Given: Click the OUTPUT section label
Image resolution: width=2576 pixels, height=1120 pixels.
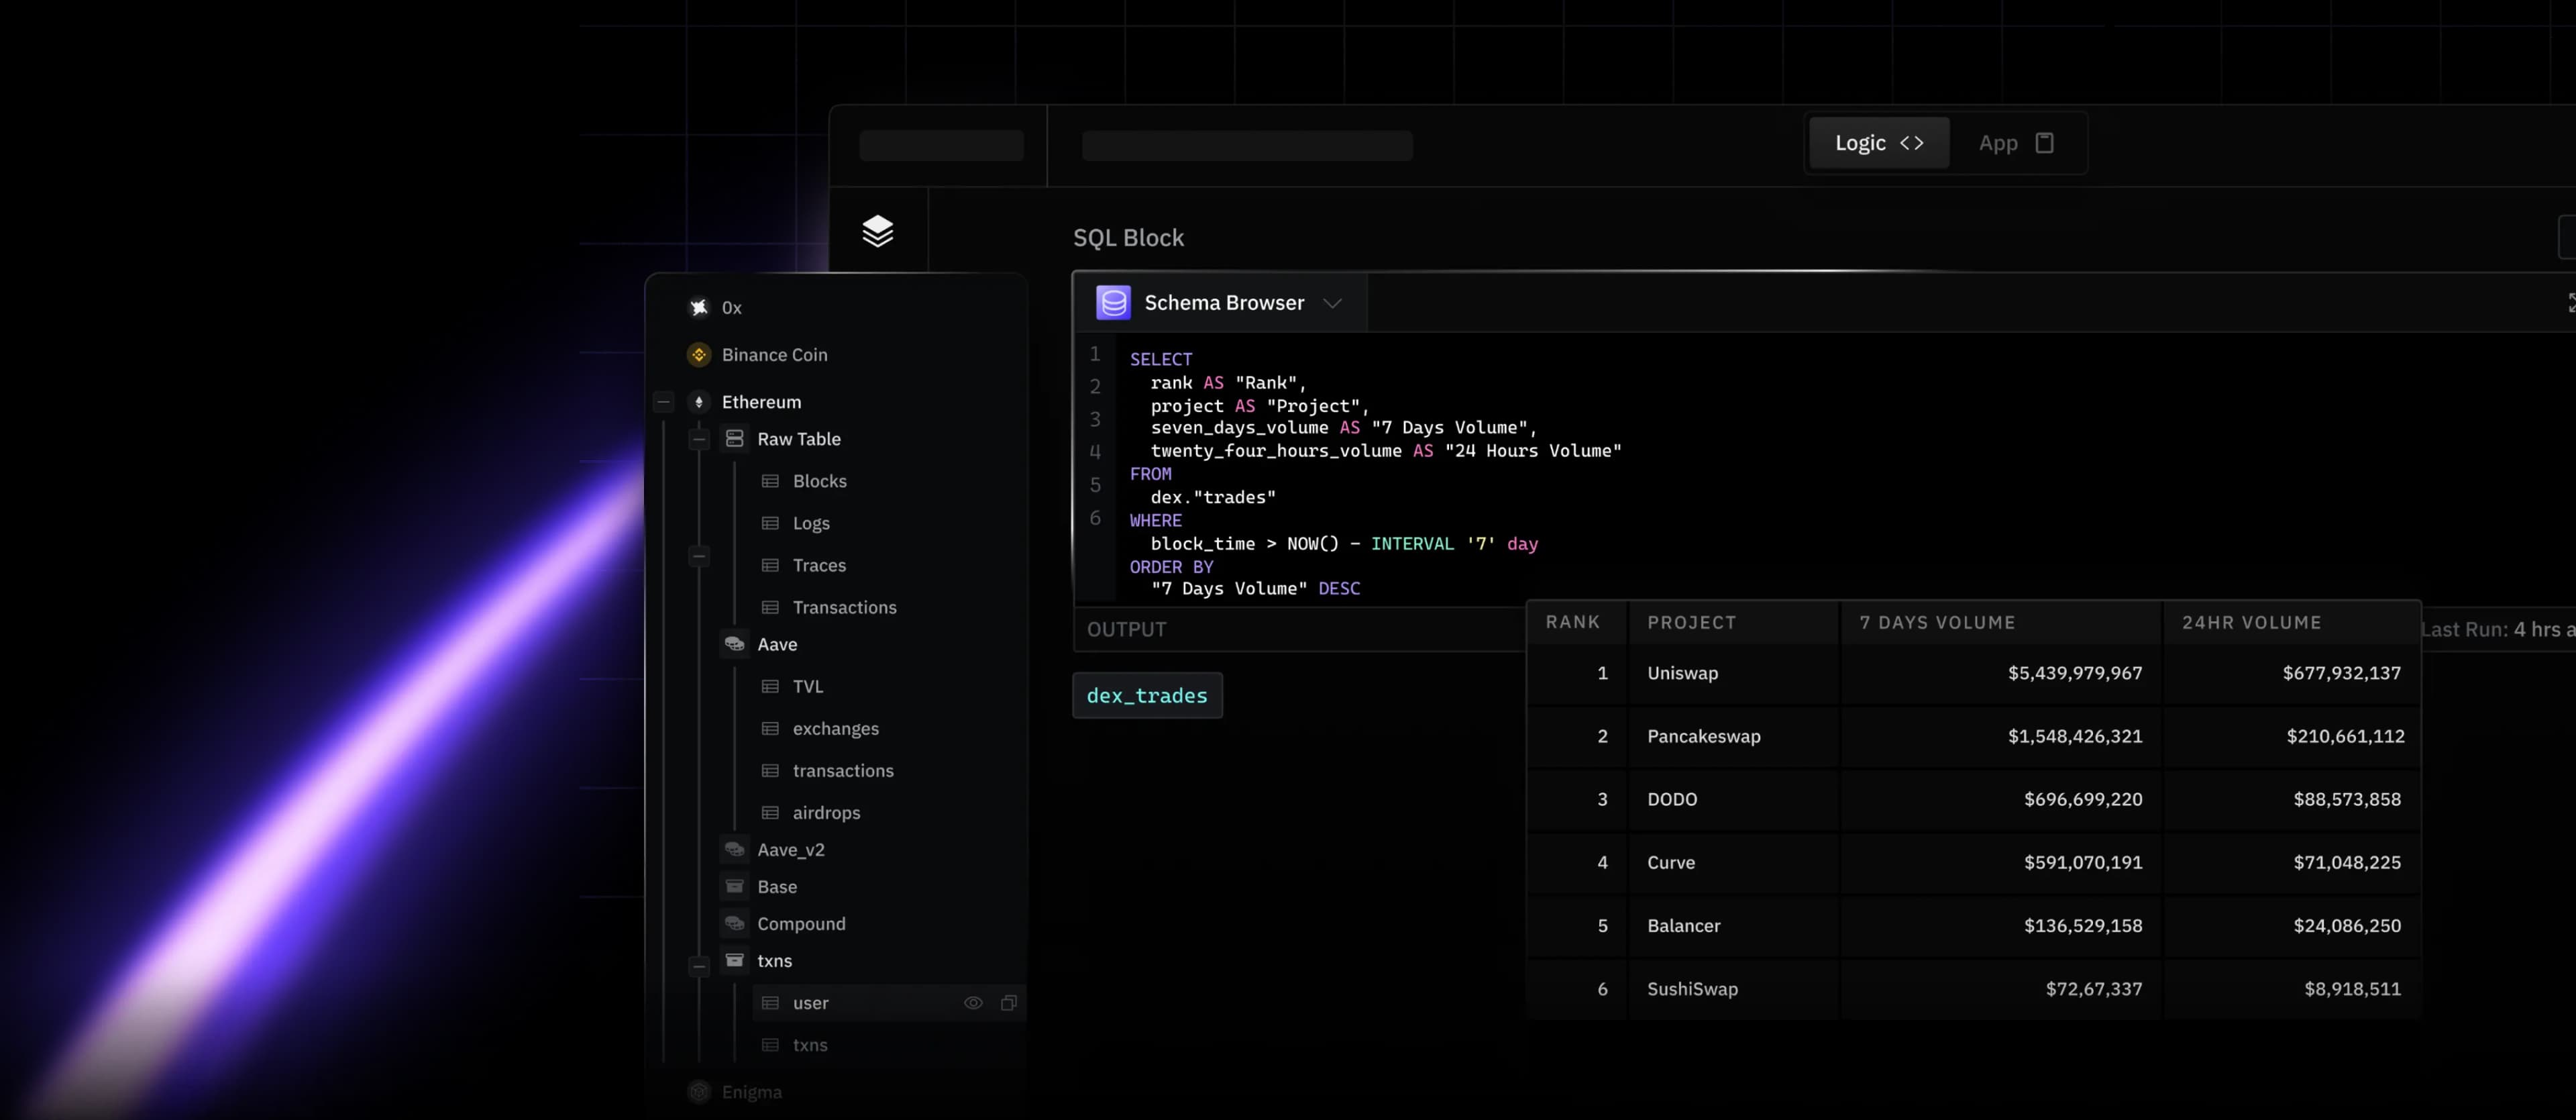Looking at the screenshot, I should [x=1126, y=629].
